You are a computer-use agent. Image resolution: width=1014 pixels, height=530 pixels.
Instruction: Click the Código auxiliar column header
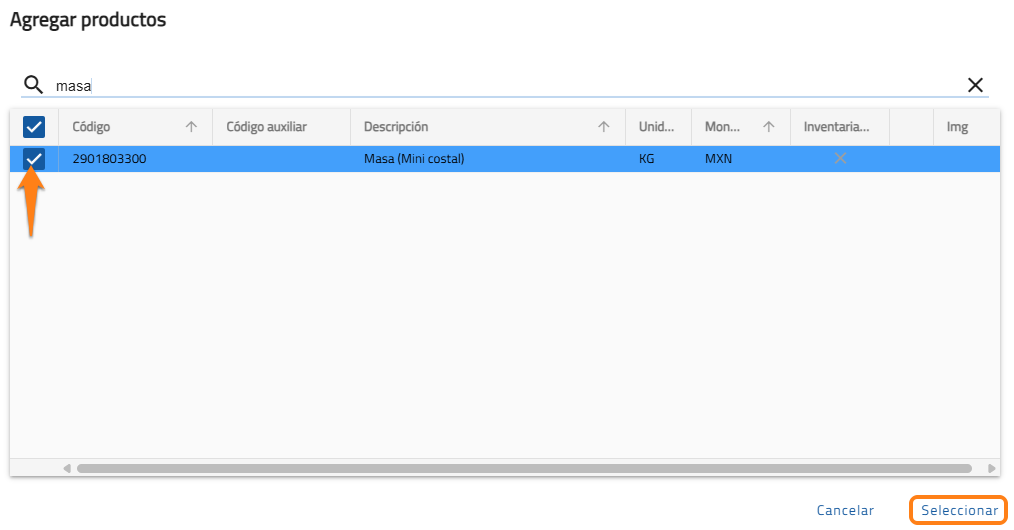(x=267, y=127)
